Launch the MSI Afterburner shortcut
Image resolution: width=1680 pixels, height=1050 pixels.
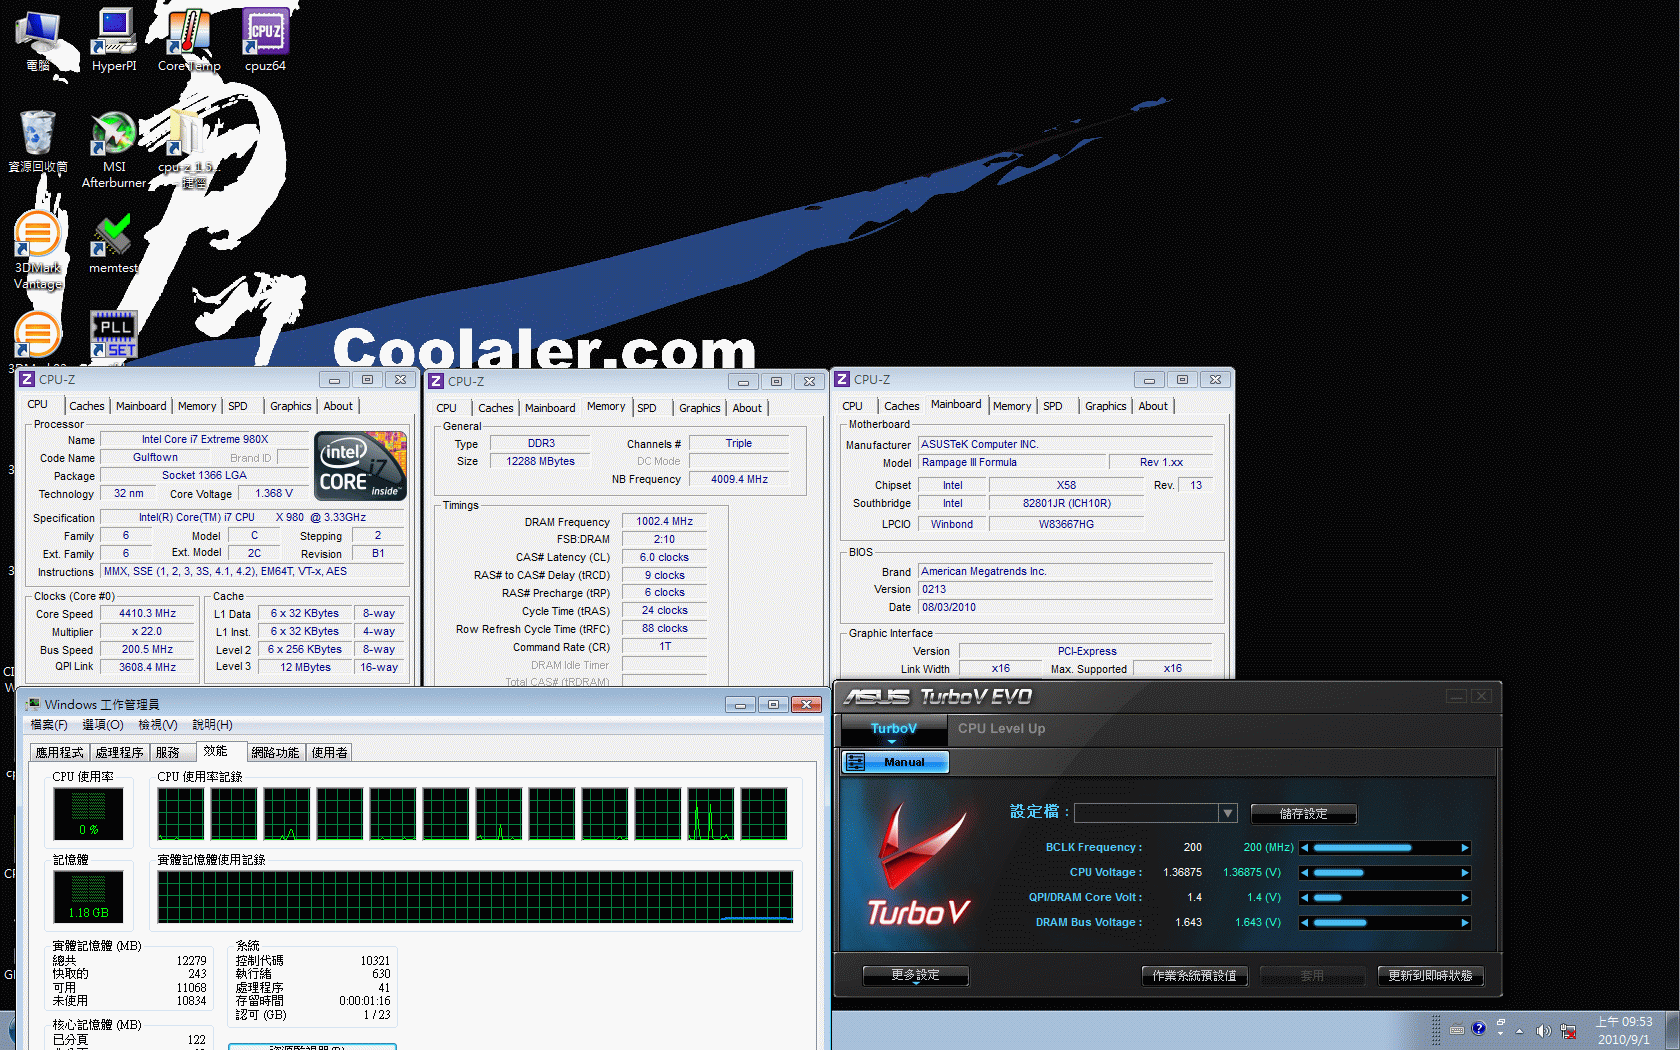tap(114, 150)
